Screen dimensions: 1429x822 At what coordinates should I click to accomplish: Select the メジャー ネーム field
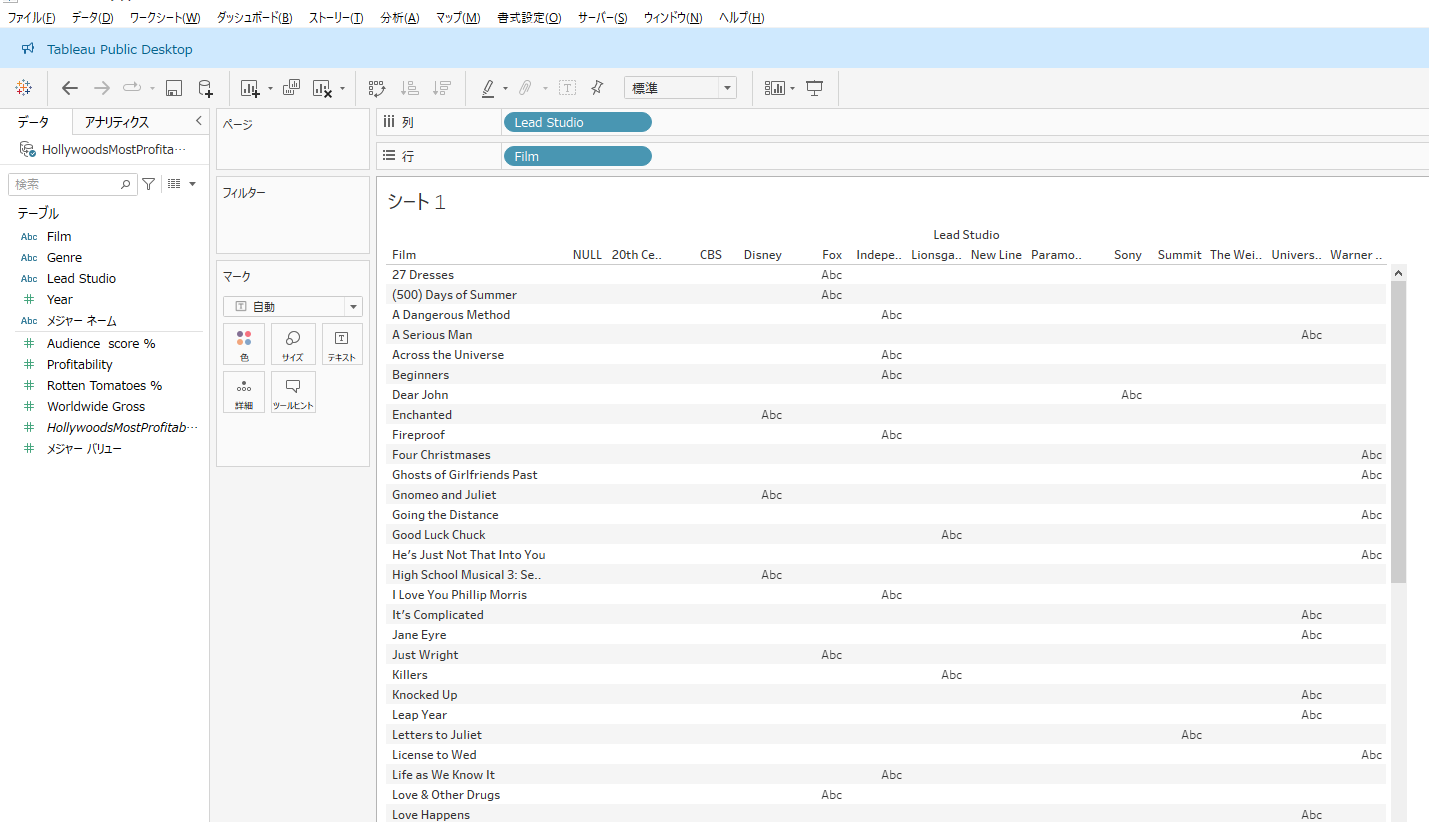point(82,321)
